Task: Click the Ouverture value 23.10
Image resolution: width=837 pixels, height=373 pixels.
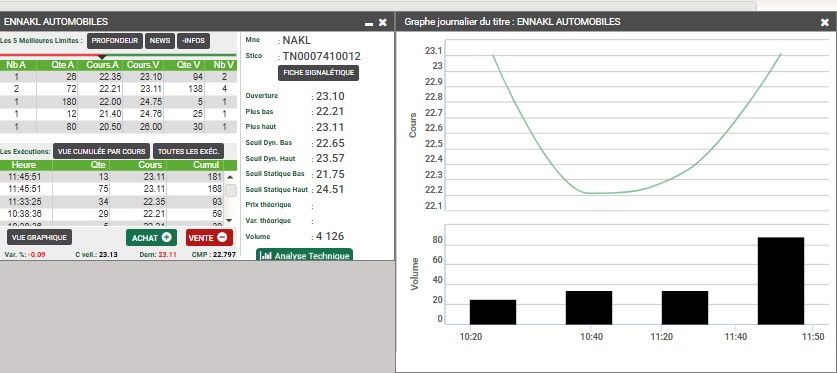Action: [x=330, y=97]
